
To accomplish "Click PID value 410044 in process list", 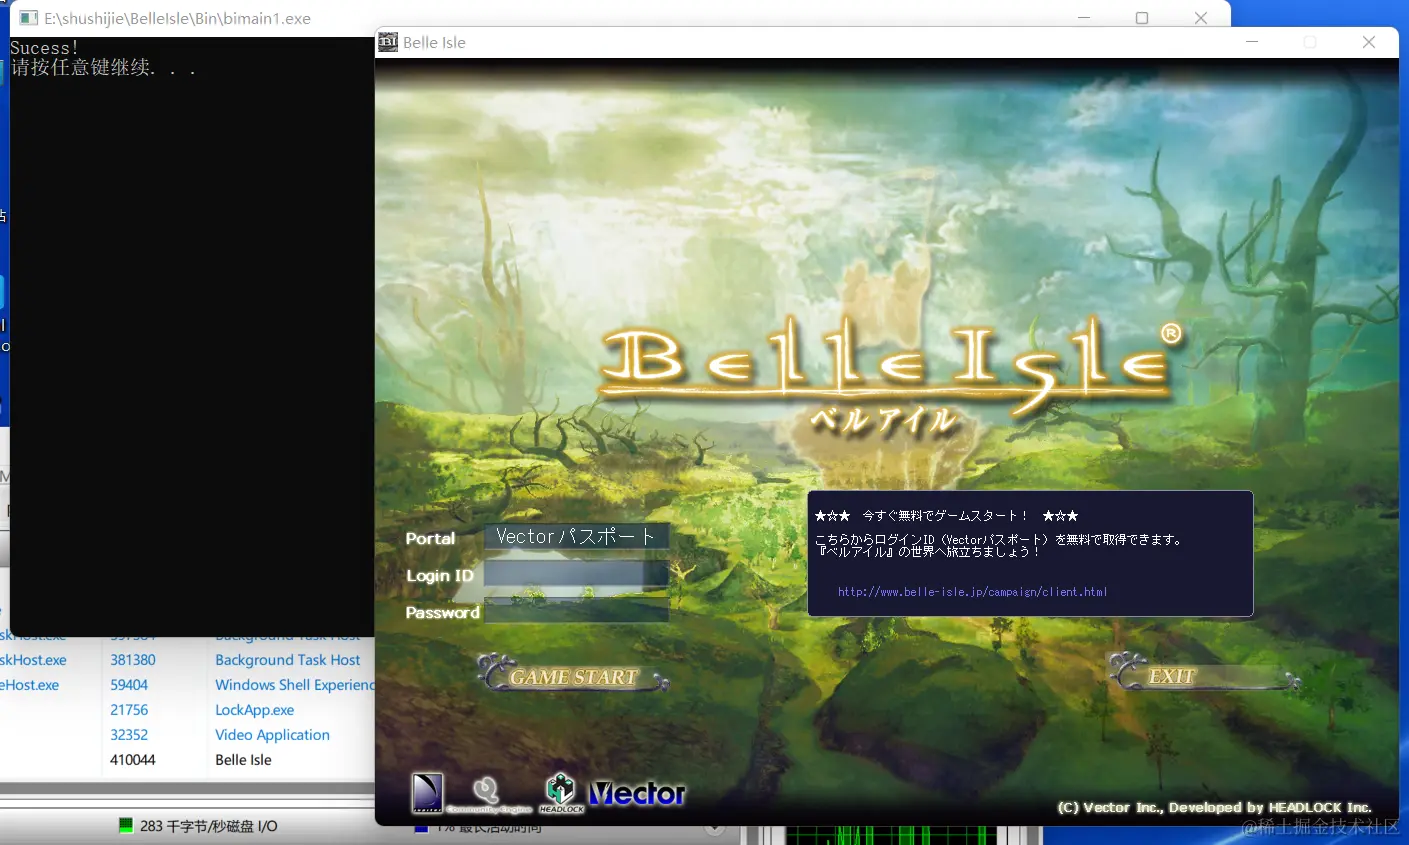I will (133, 760).
